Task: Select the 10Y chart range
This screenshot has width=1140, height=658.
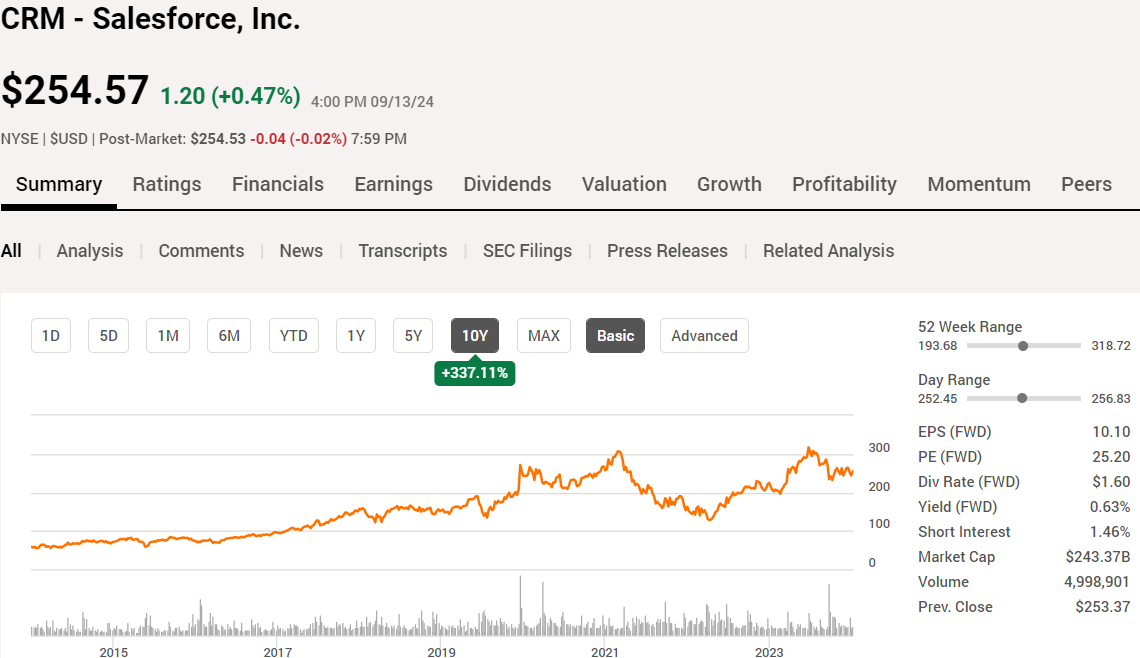Action: 475,336
